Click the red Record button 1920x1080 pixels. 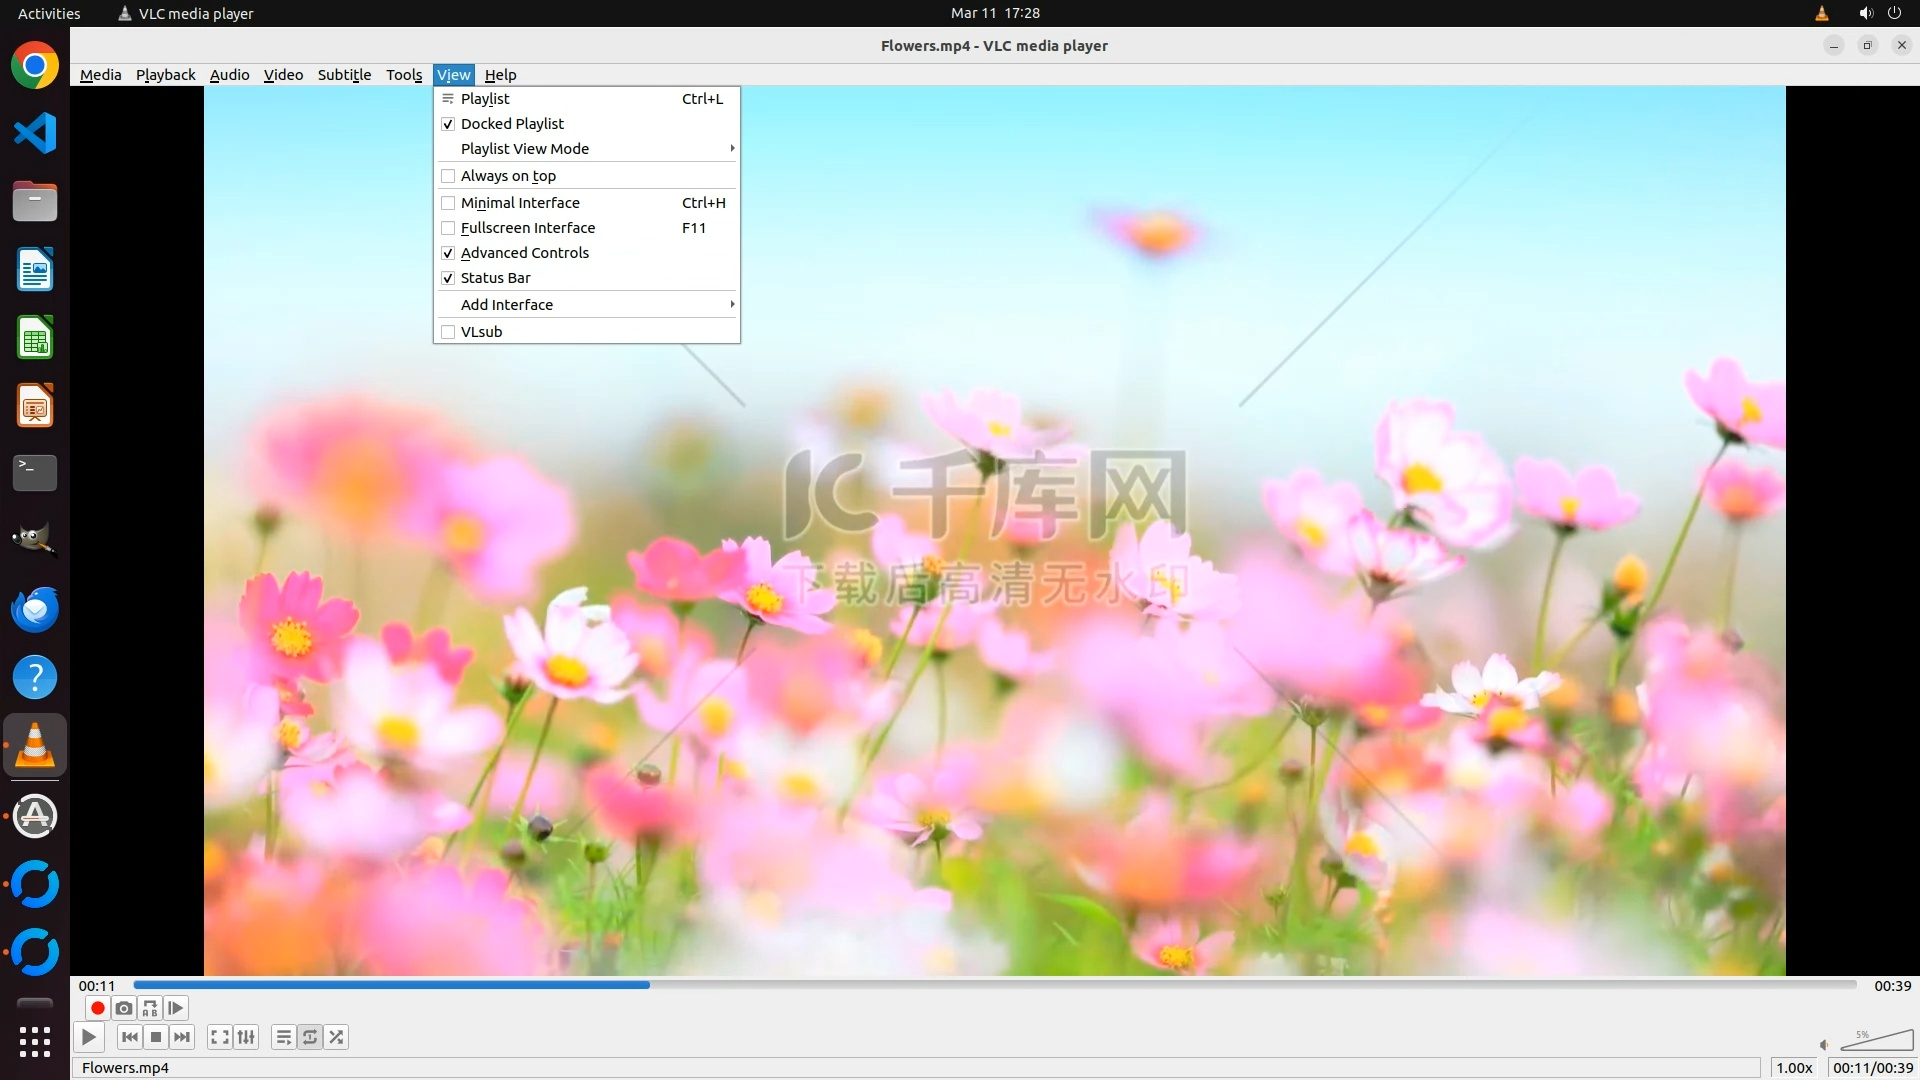coord(97,1008)
